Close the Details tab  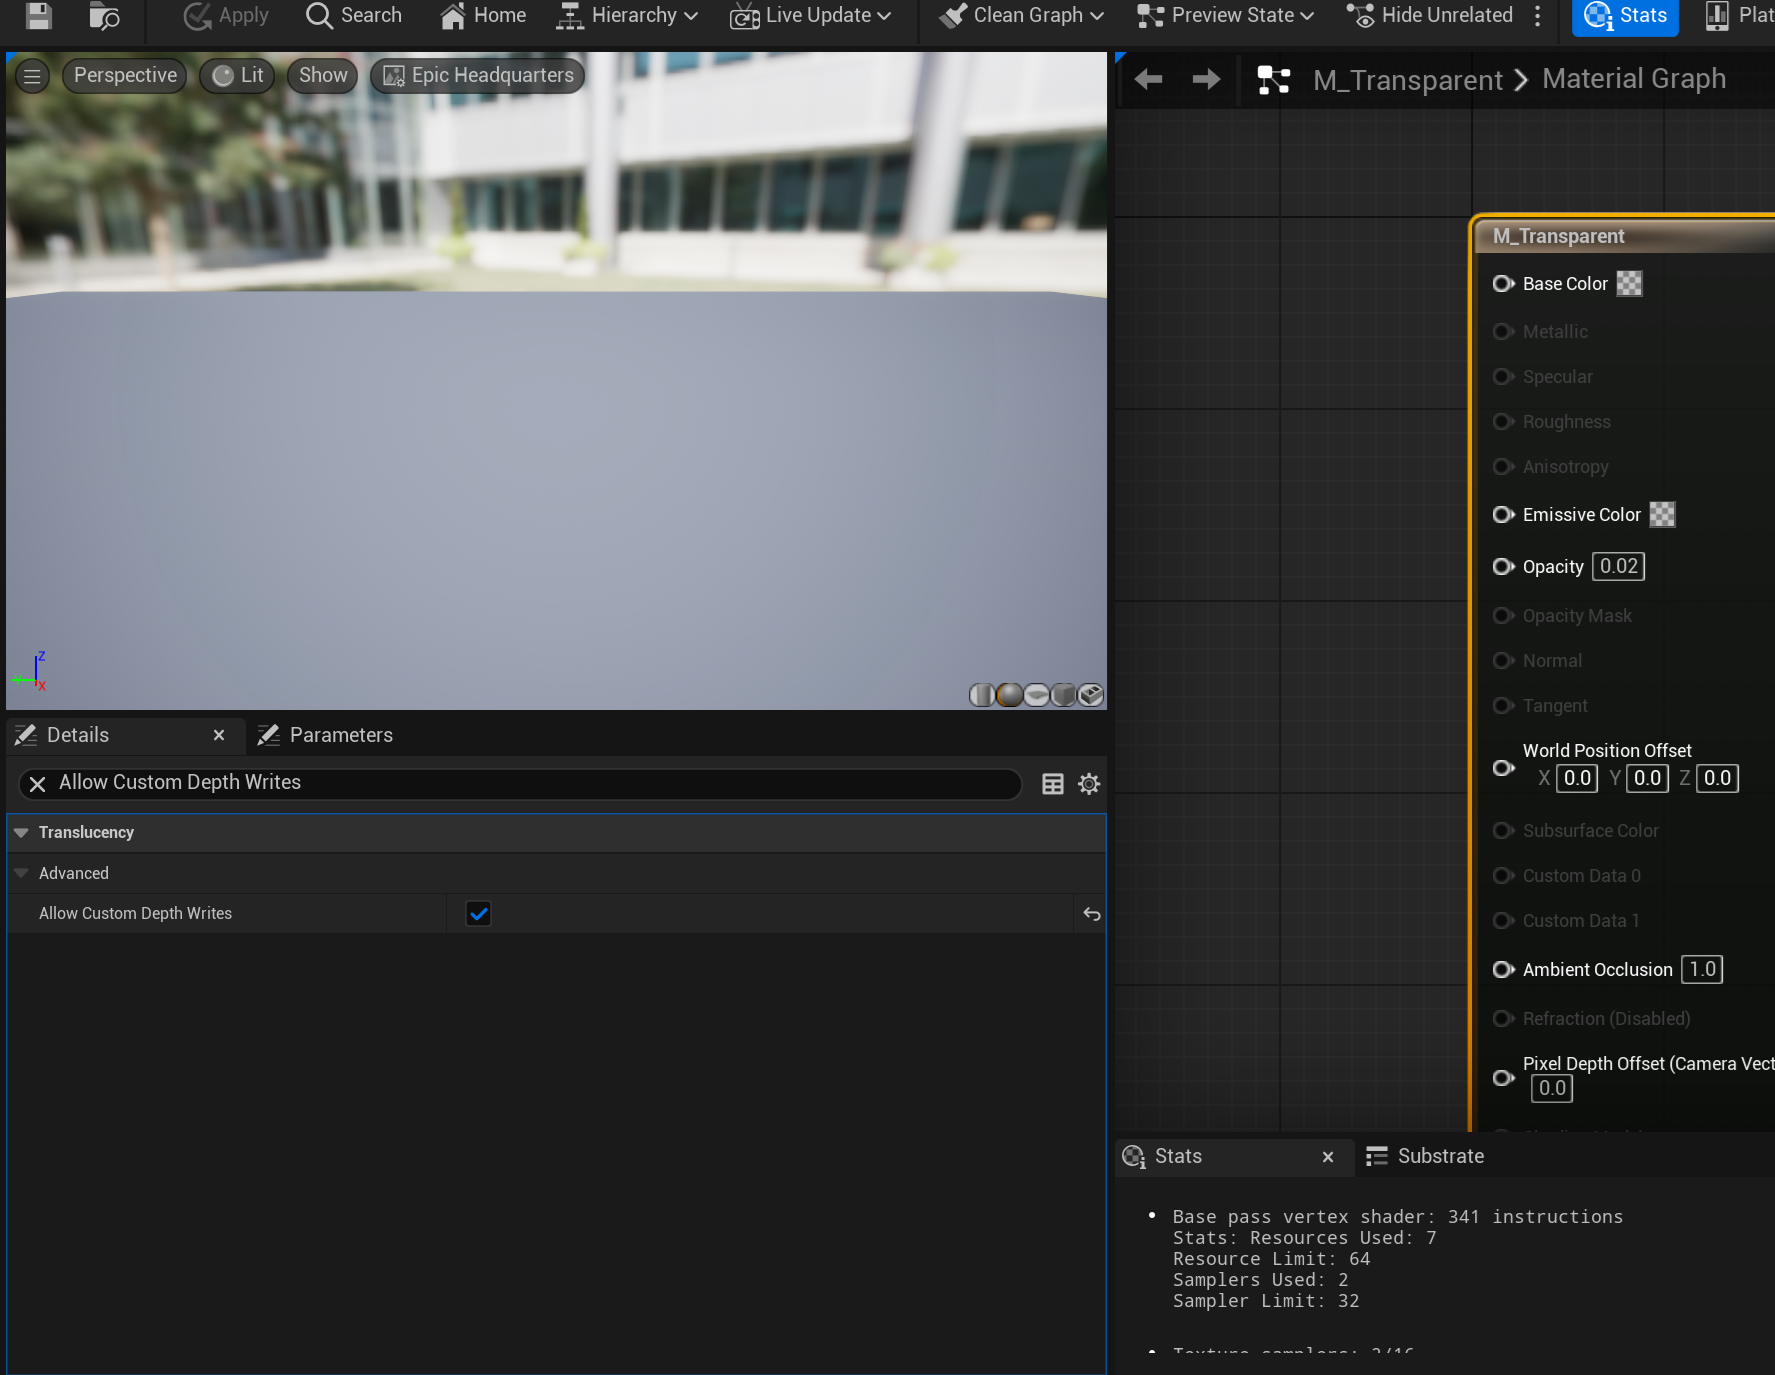(219, 735)
